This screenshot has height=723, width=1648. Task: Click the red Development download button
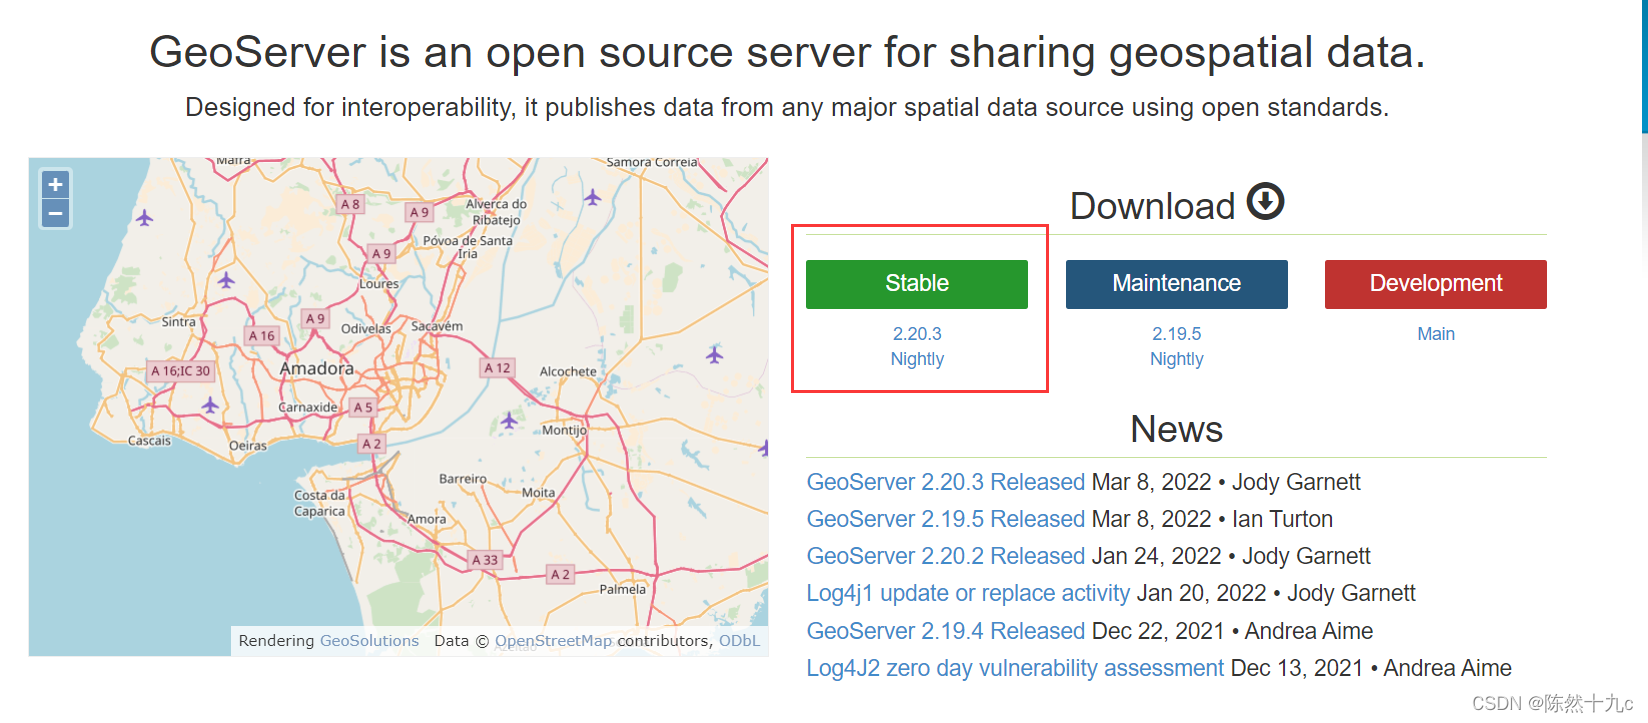pos(1436,284)
